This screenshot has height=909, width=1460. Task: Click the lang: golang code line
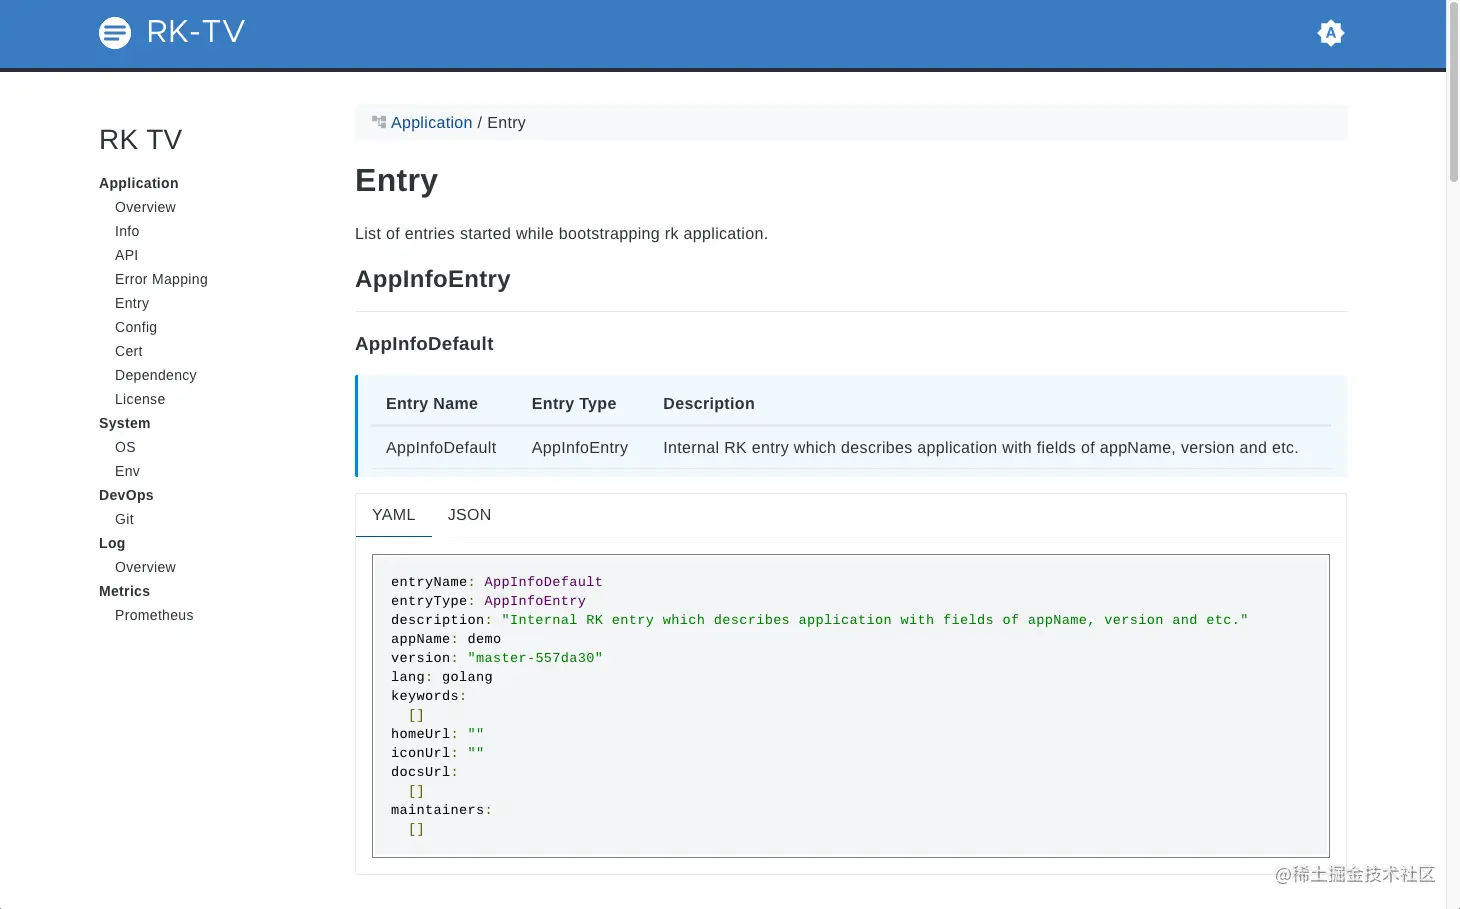click(442, 677)
